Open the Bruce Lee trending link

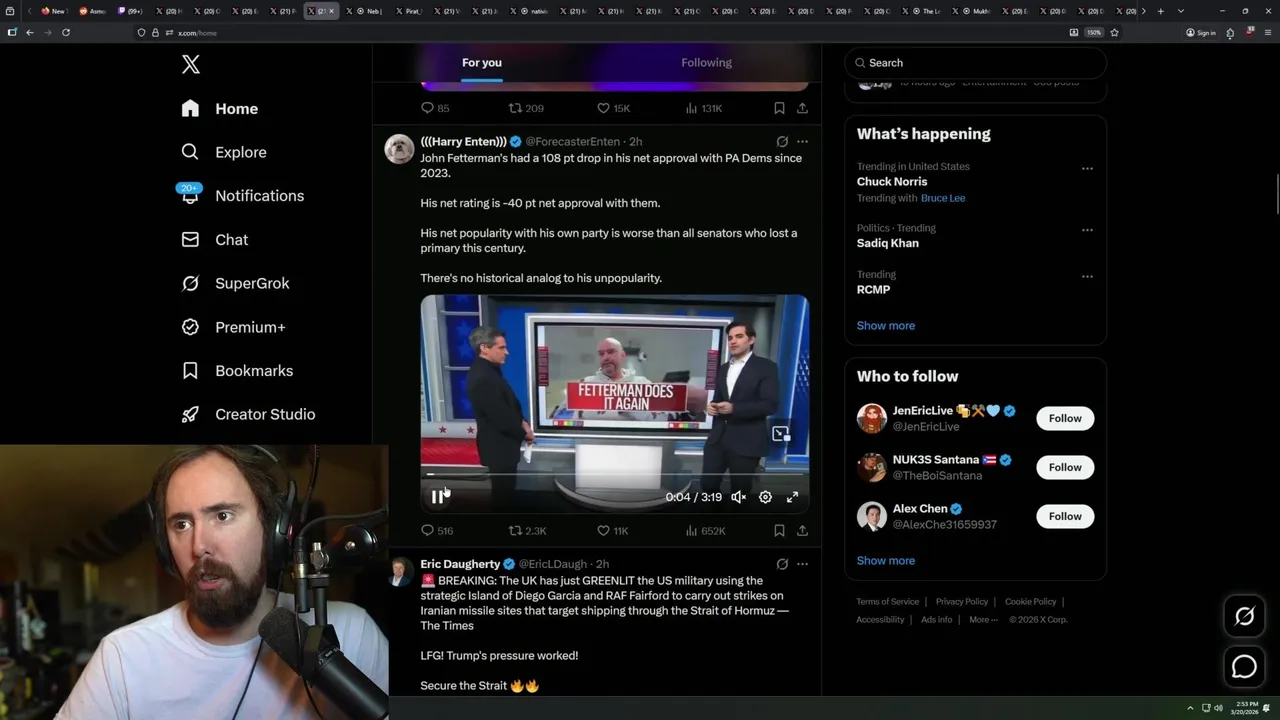pyautogui.click(x=943, y=198)
